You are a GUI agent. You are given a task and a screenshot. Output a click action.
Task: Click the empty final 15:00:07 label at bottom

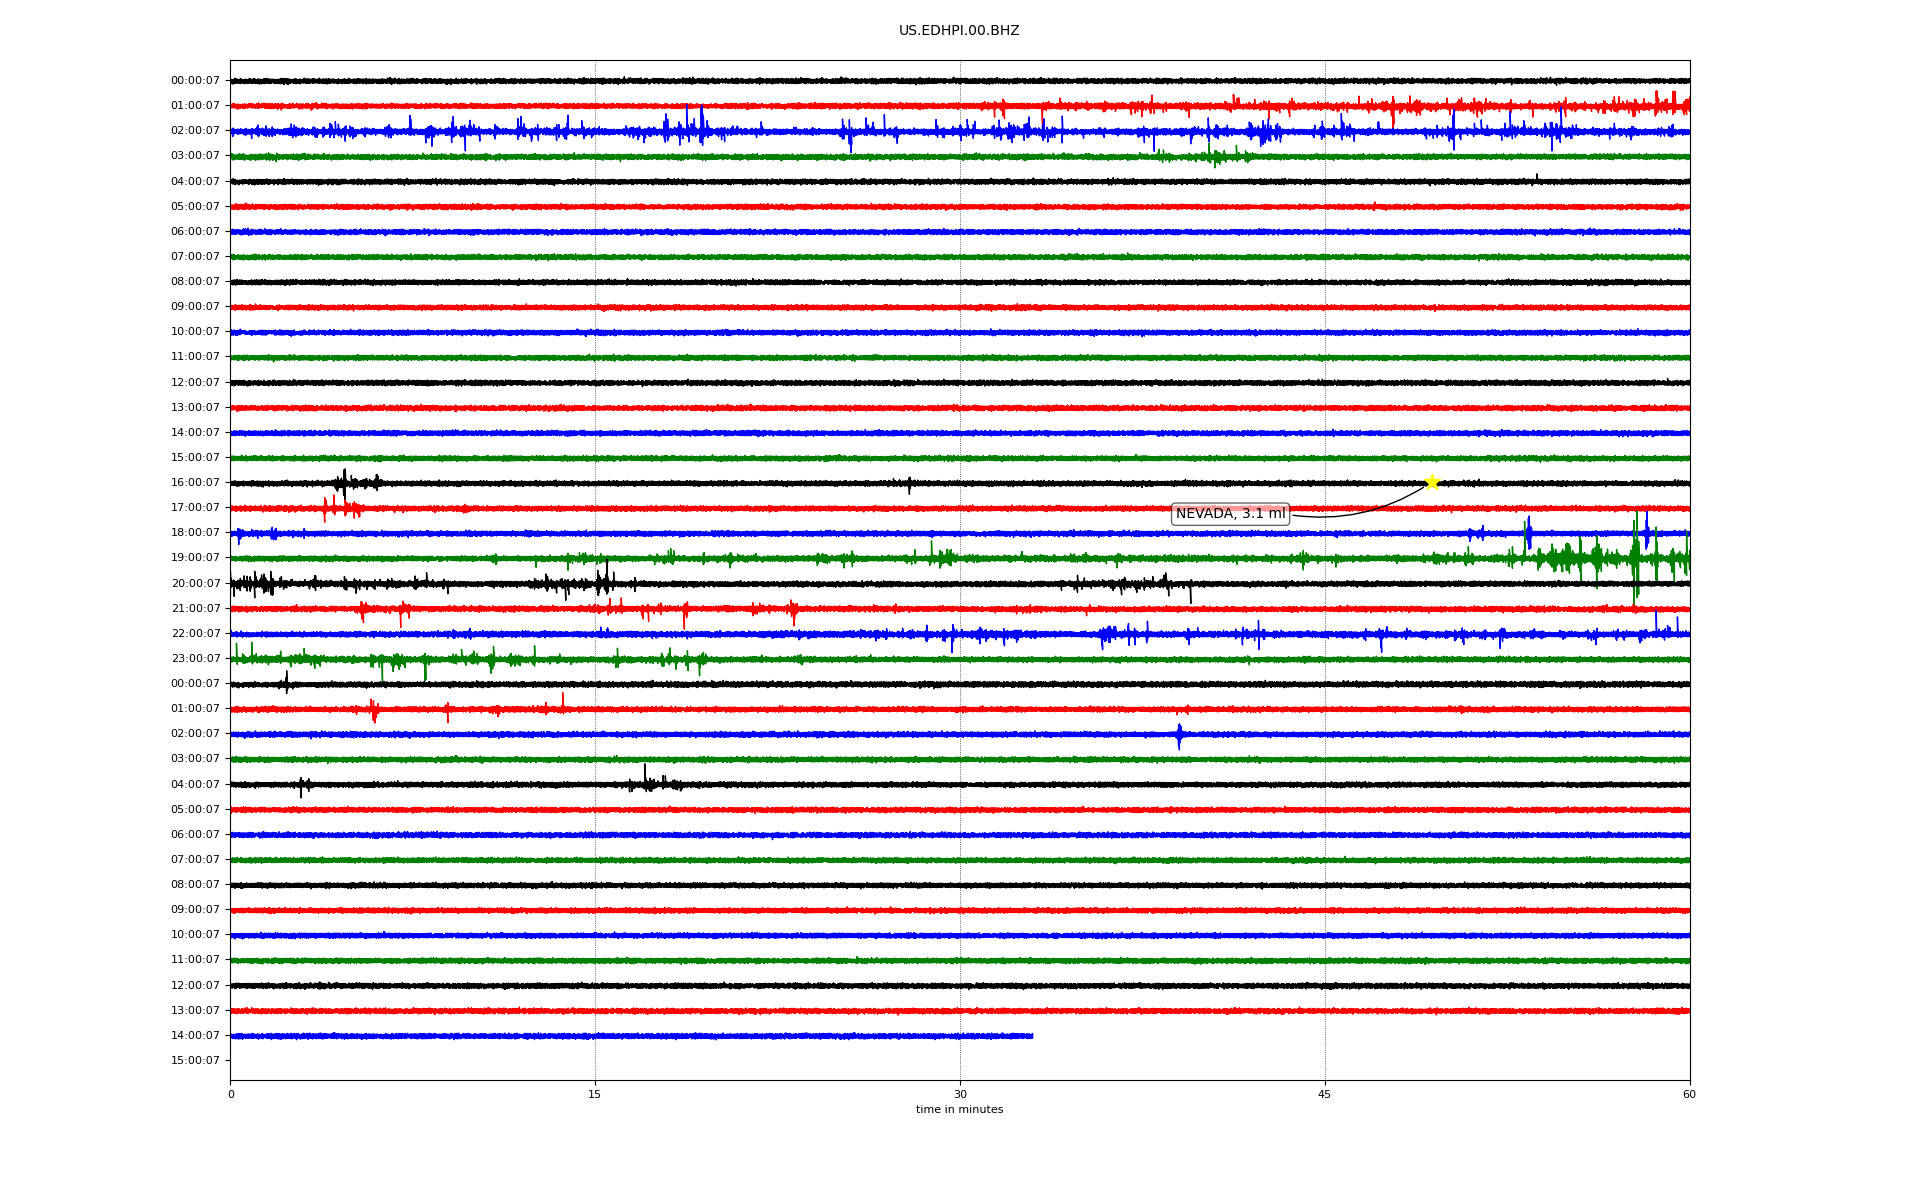(195, 1061)
